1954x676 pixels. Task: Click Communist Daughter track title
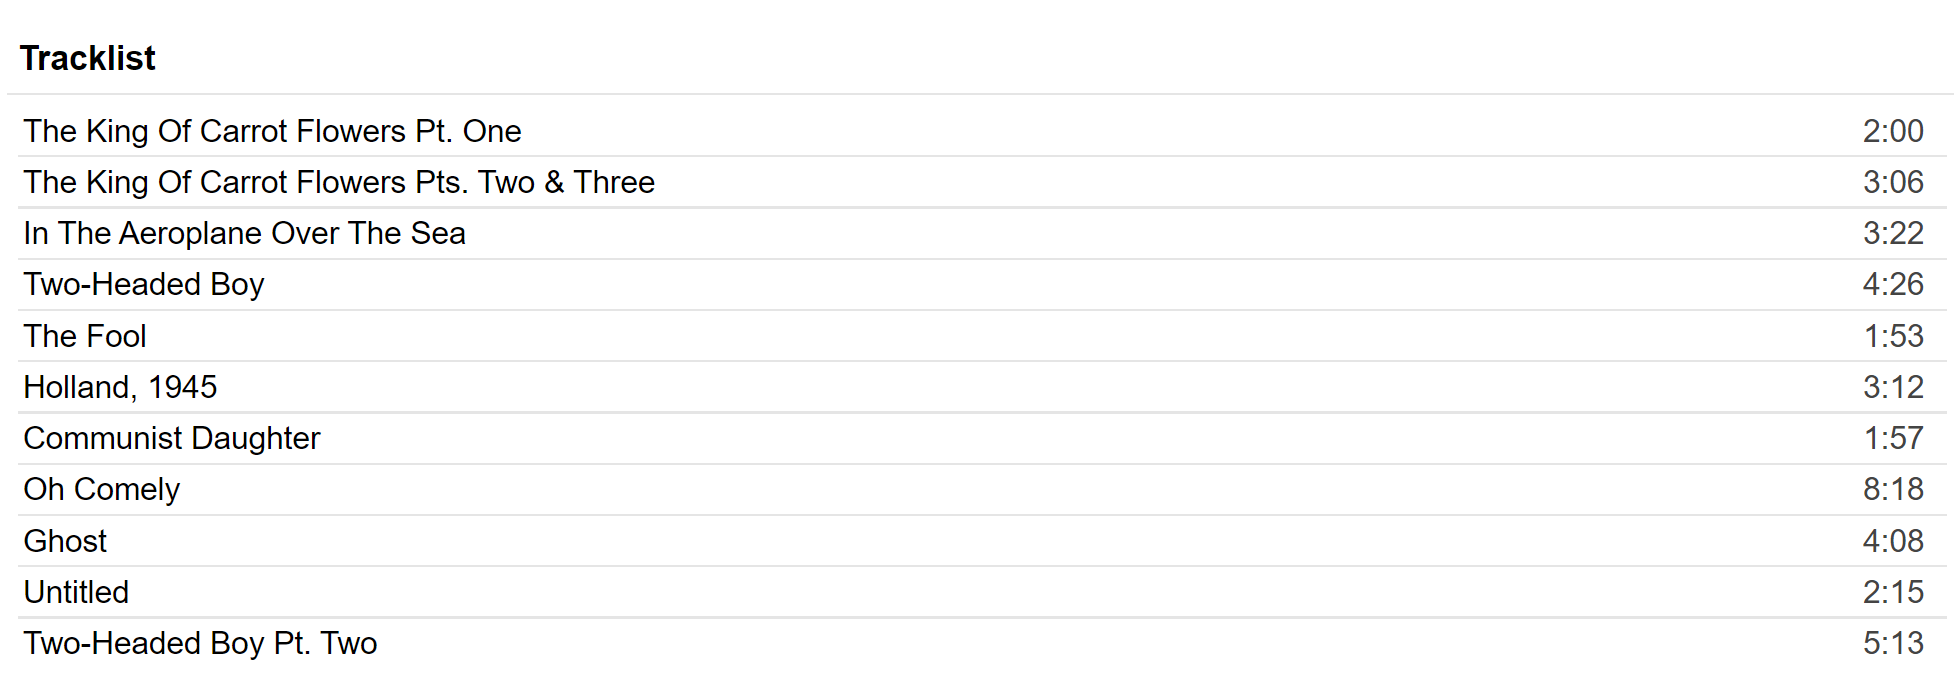[x=172, y=438]
